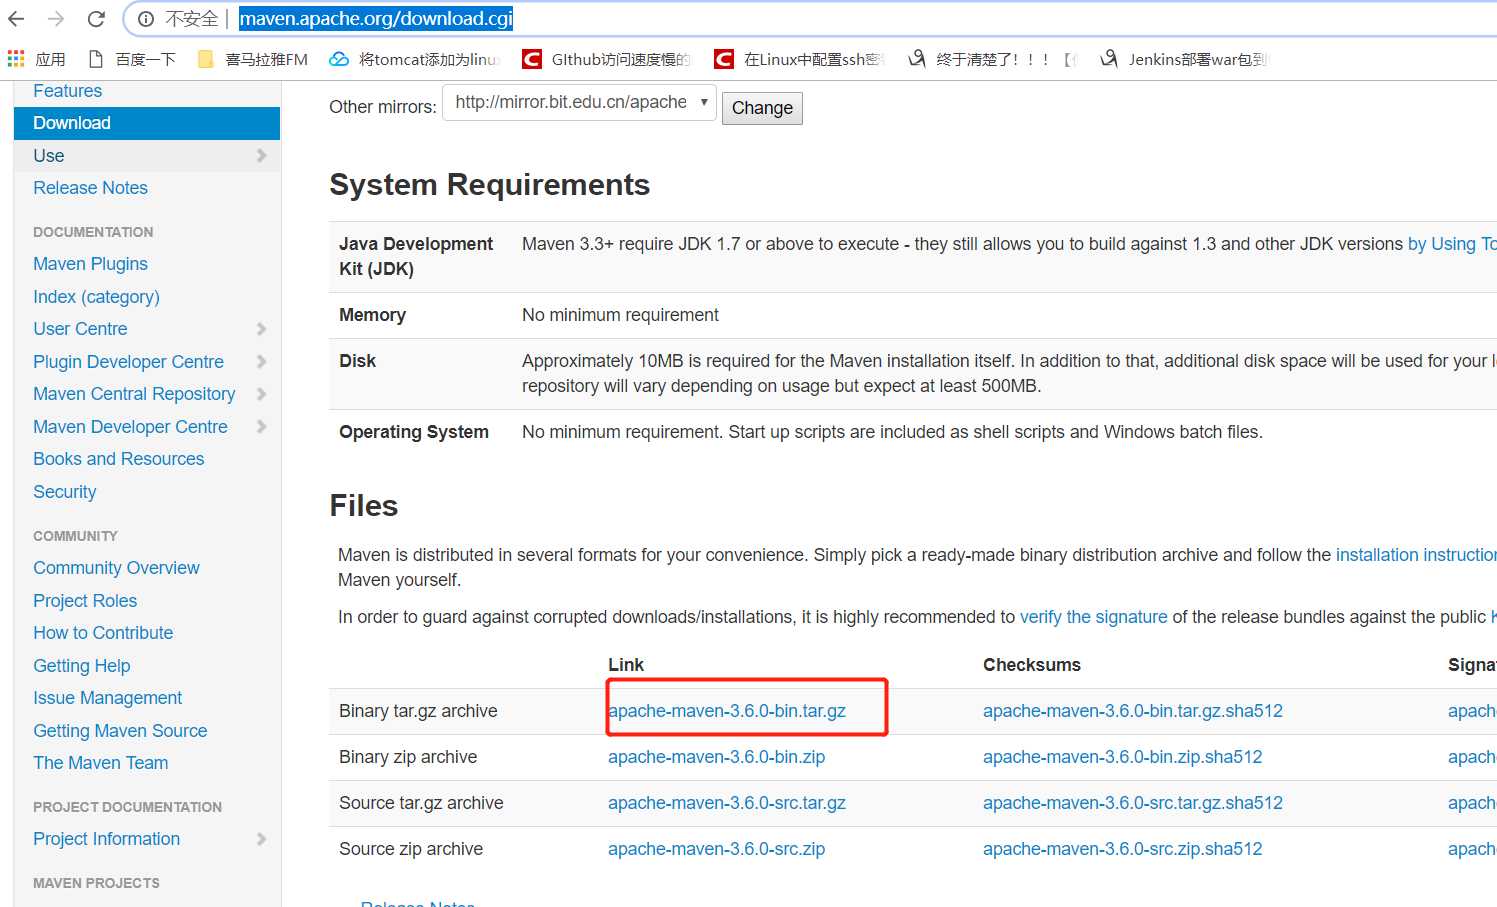Open the Jenkins部署war包 bookmark
Image resolution: width=1497 pixels, height=907 pixels.
coord(1184,59)
